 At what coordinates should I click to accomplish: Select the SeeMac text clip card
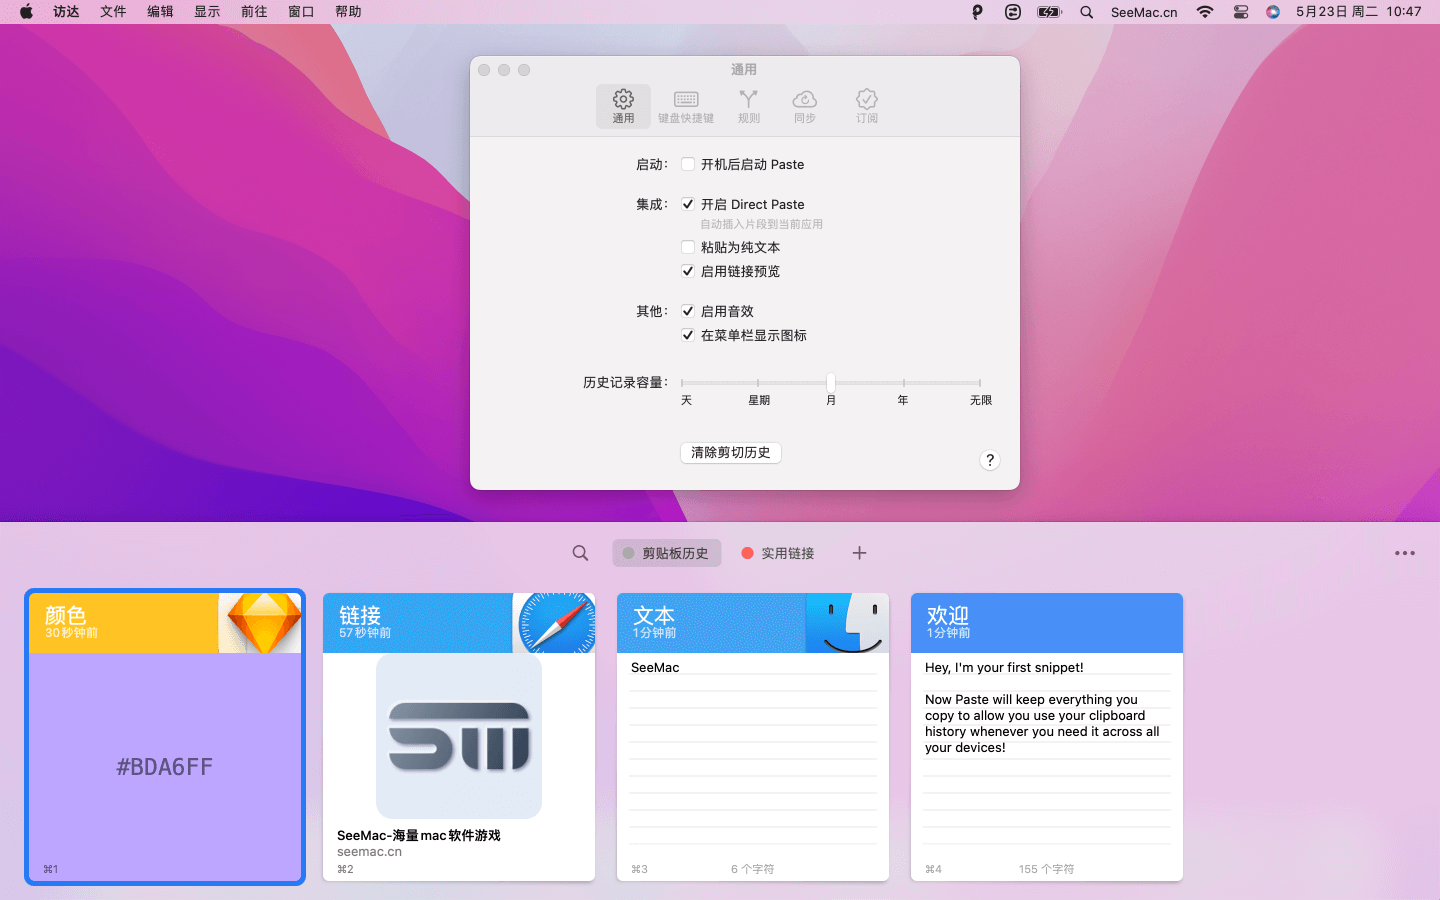[x=753, y=737]
